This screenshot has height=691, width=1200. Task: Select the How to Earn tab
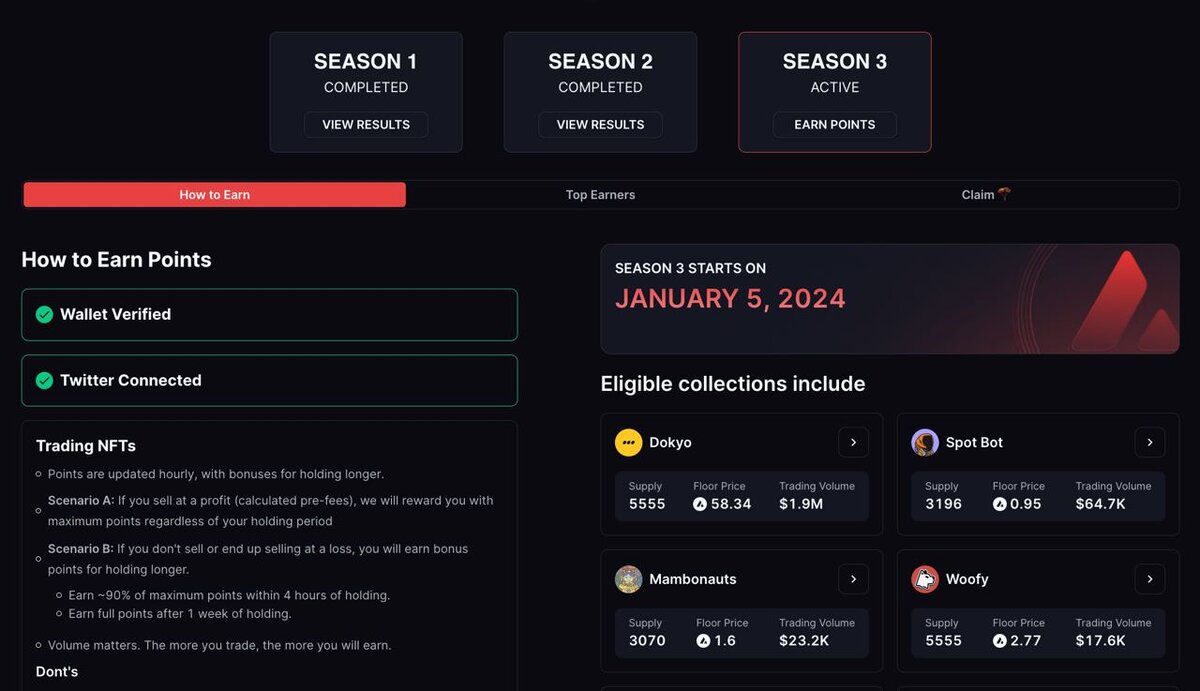pyautogui.click(x=215, y=194)
